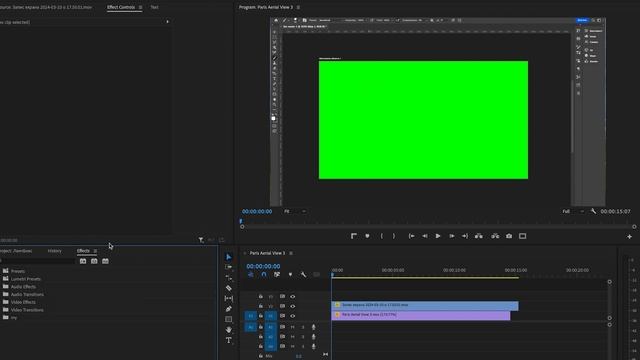This screenshot has width=640, height=360.
Task: Export frame with camera icon
Action: click(x=509, y=236)
